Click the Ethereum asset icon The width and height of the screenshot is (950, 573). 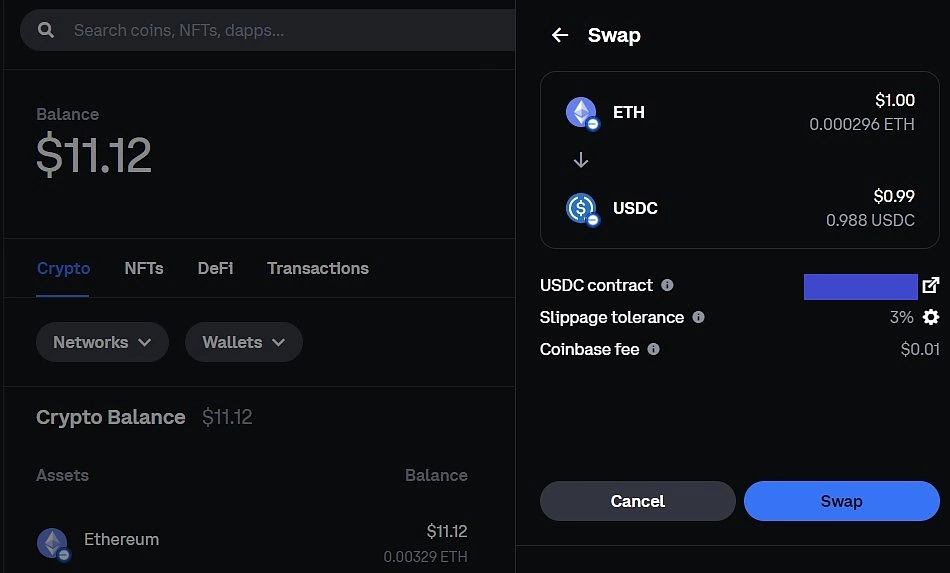pyautogui.click(x=53, y=544)
